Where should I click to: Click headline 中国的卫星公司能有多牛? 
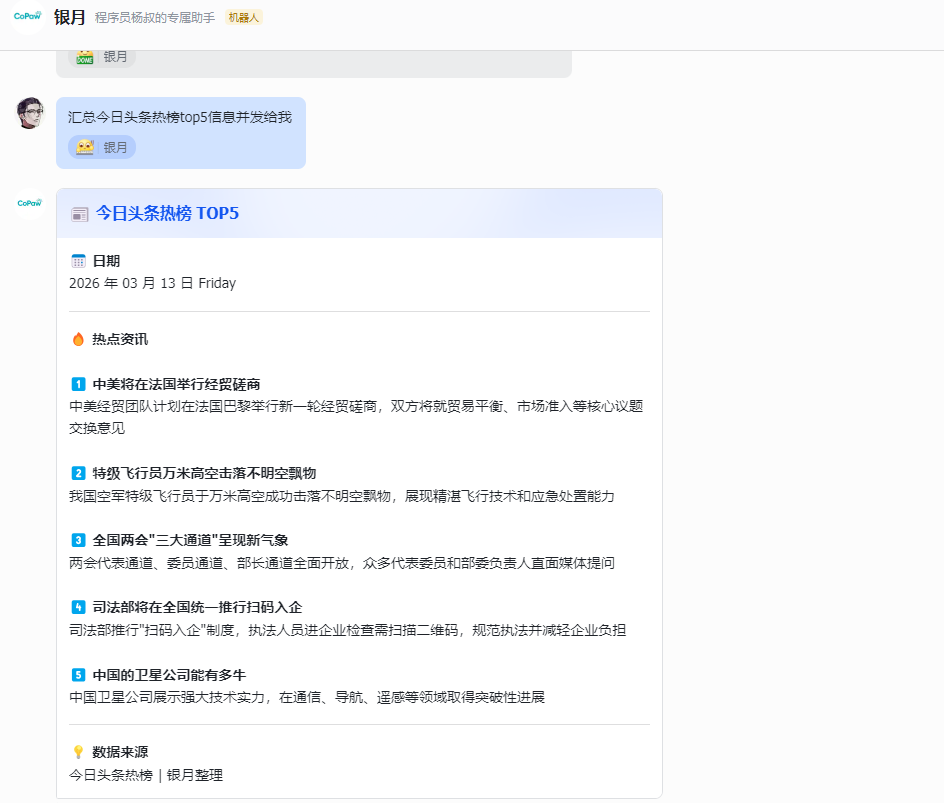point(169,675)
